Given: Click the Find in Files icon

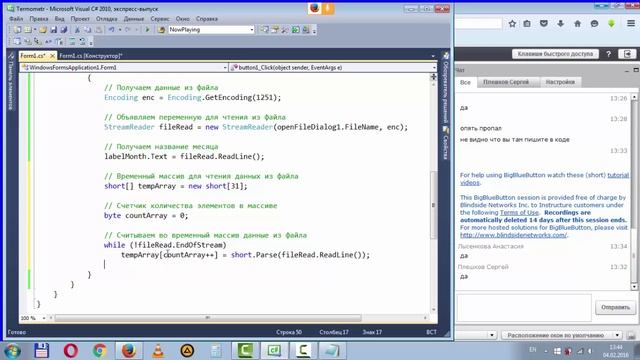Looking at the screenshot, I should pyautogui.click(x=161, y=30).
